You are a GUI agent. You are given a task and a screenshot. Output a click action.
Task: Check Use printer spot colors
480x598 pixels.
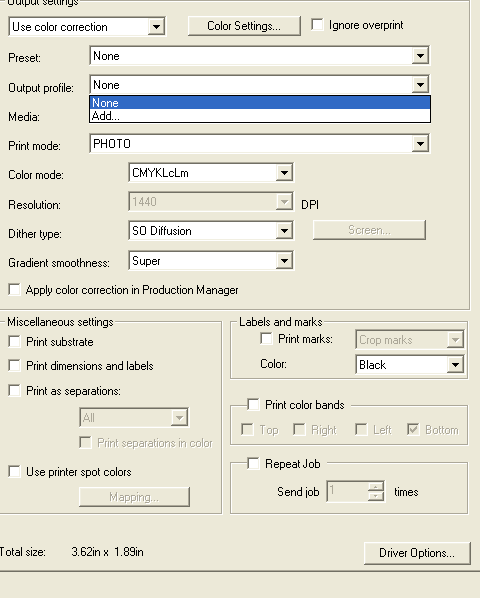pos(14,471)
